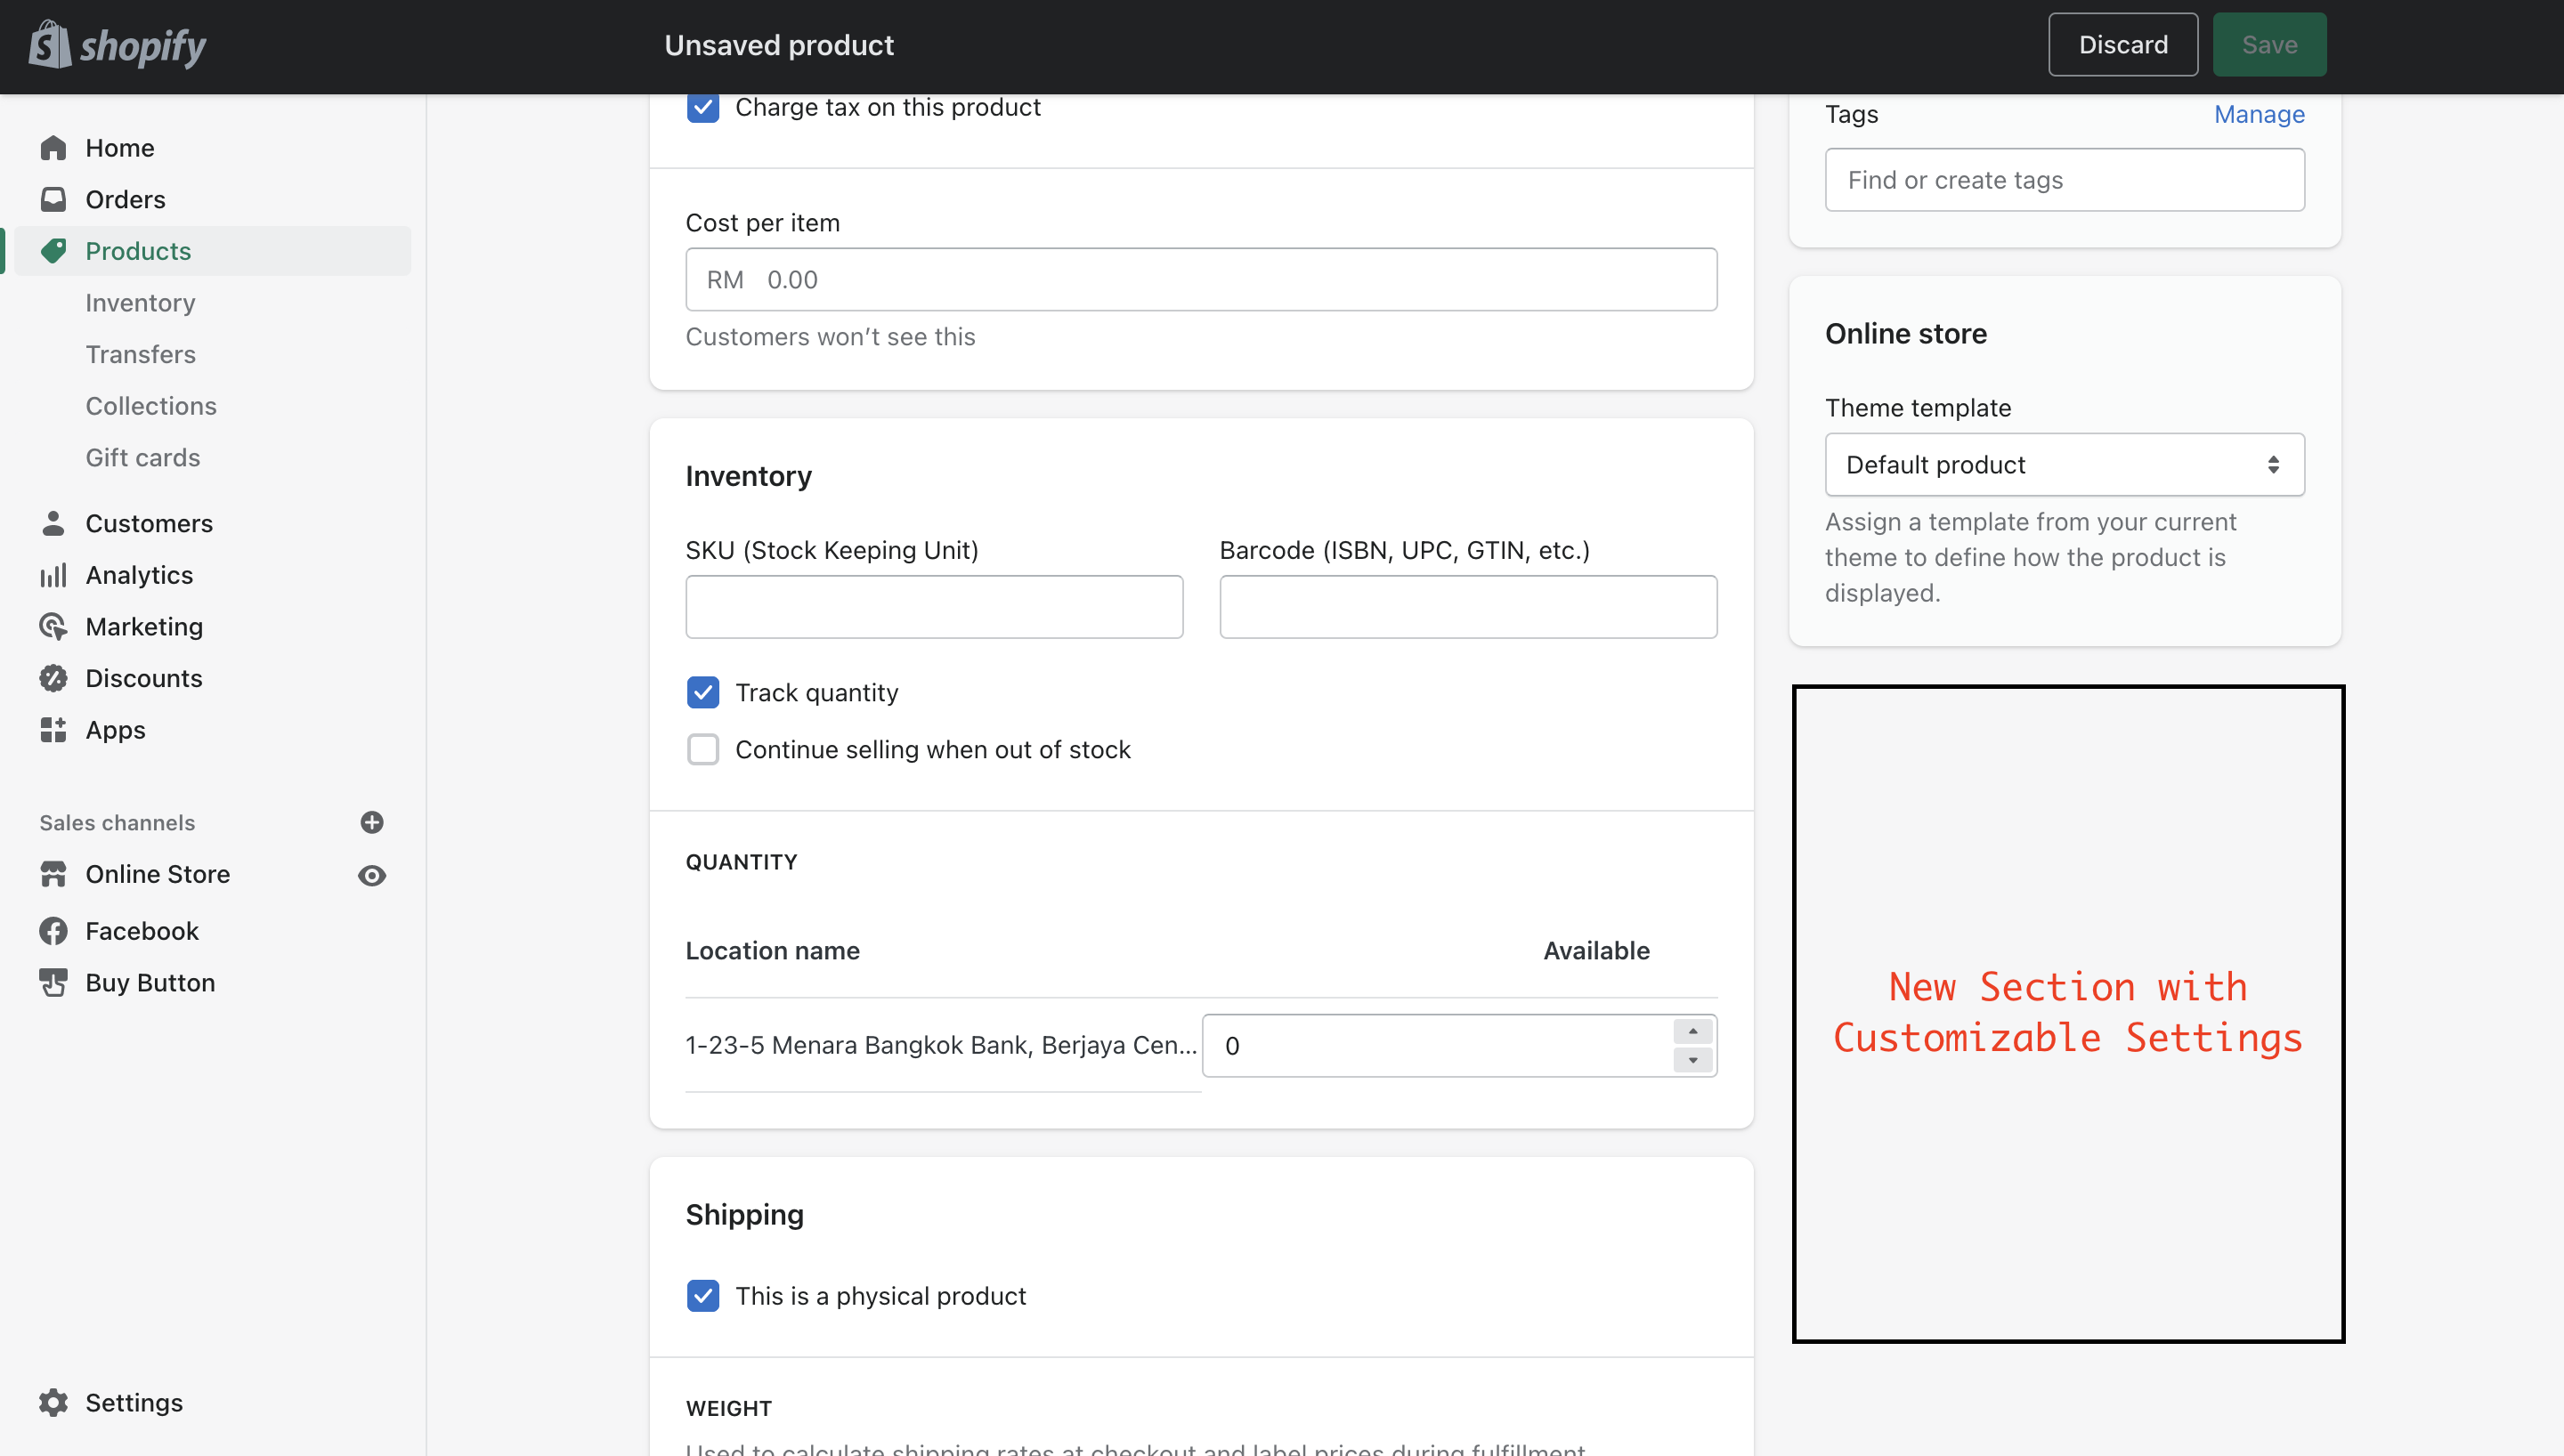The image size is (2564, 1456).
Task: Click the Shopify logo icon
Action: tap(49, 44)
